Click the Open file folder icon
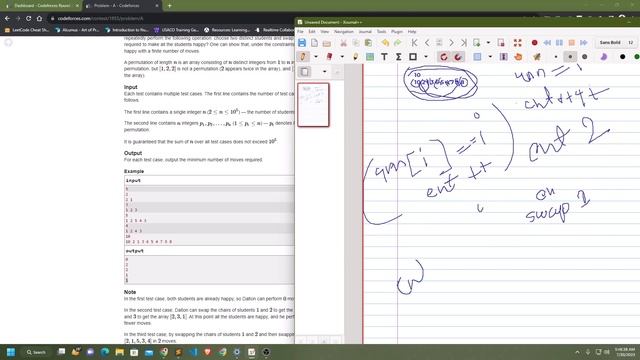This screenshot has height=360, width=640. [x=327, y=43]
